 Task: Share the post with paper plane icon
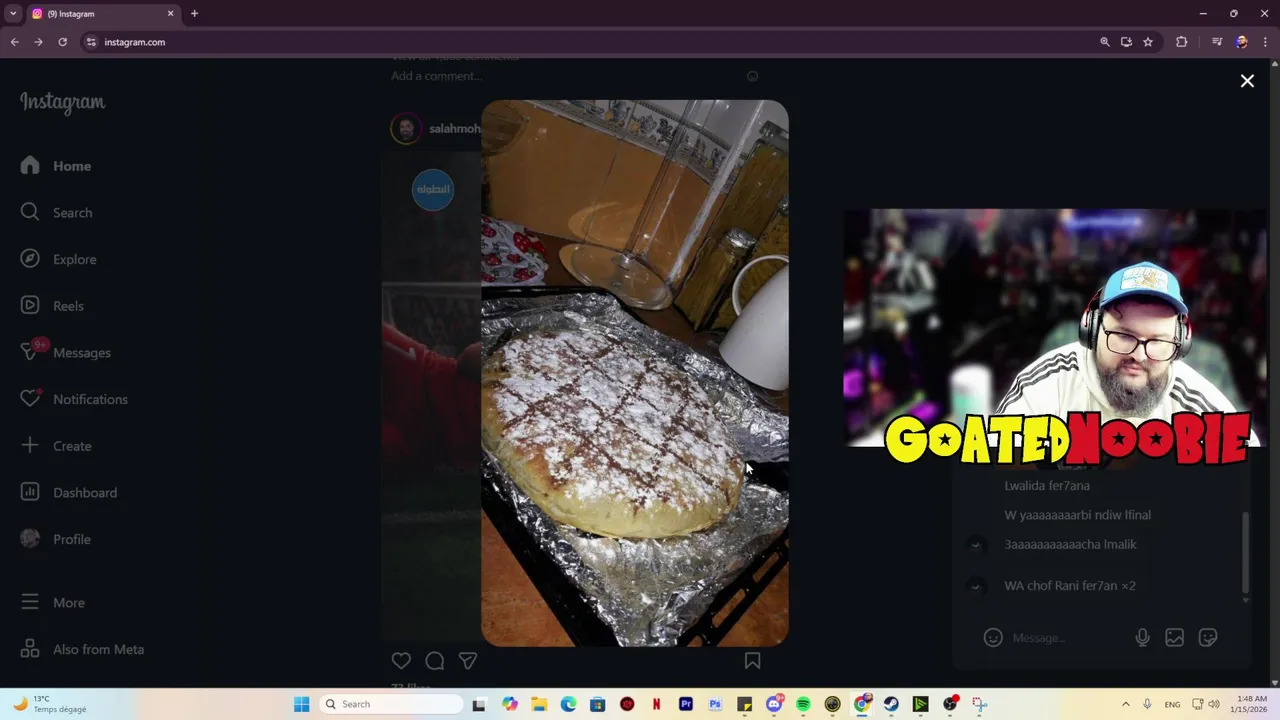coord(467,660)
